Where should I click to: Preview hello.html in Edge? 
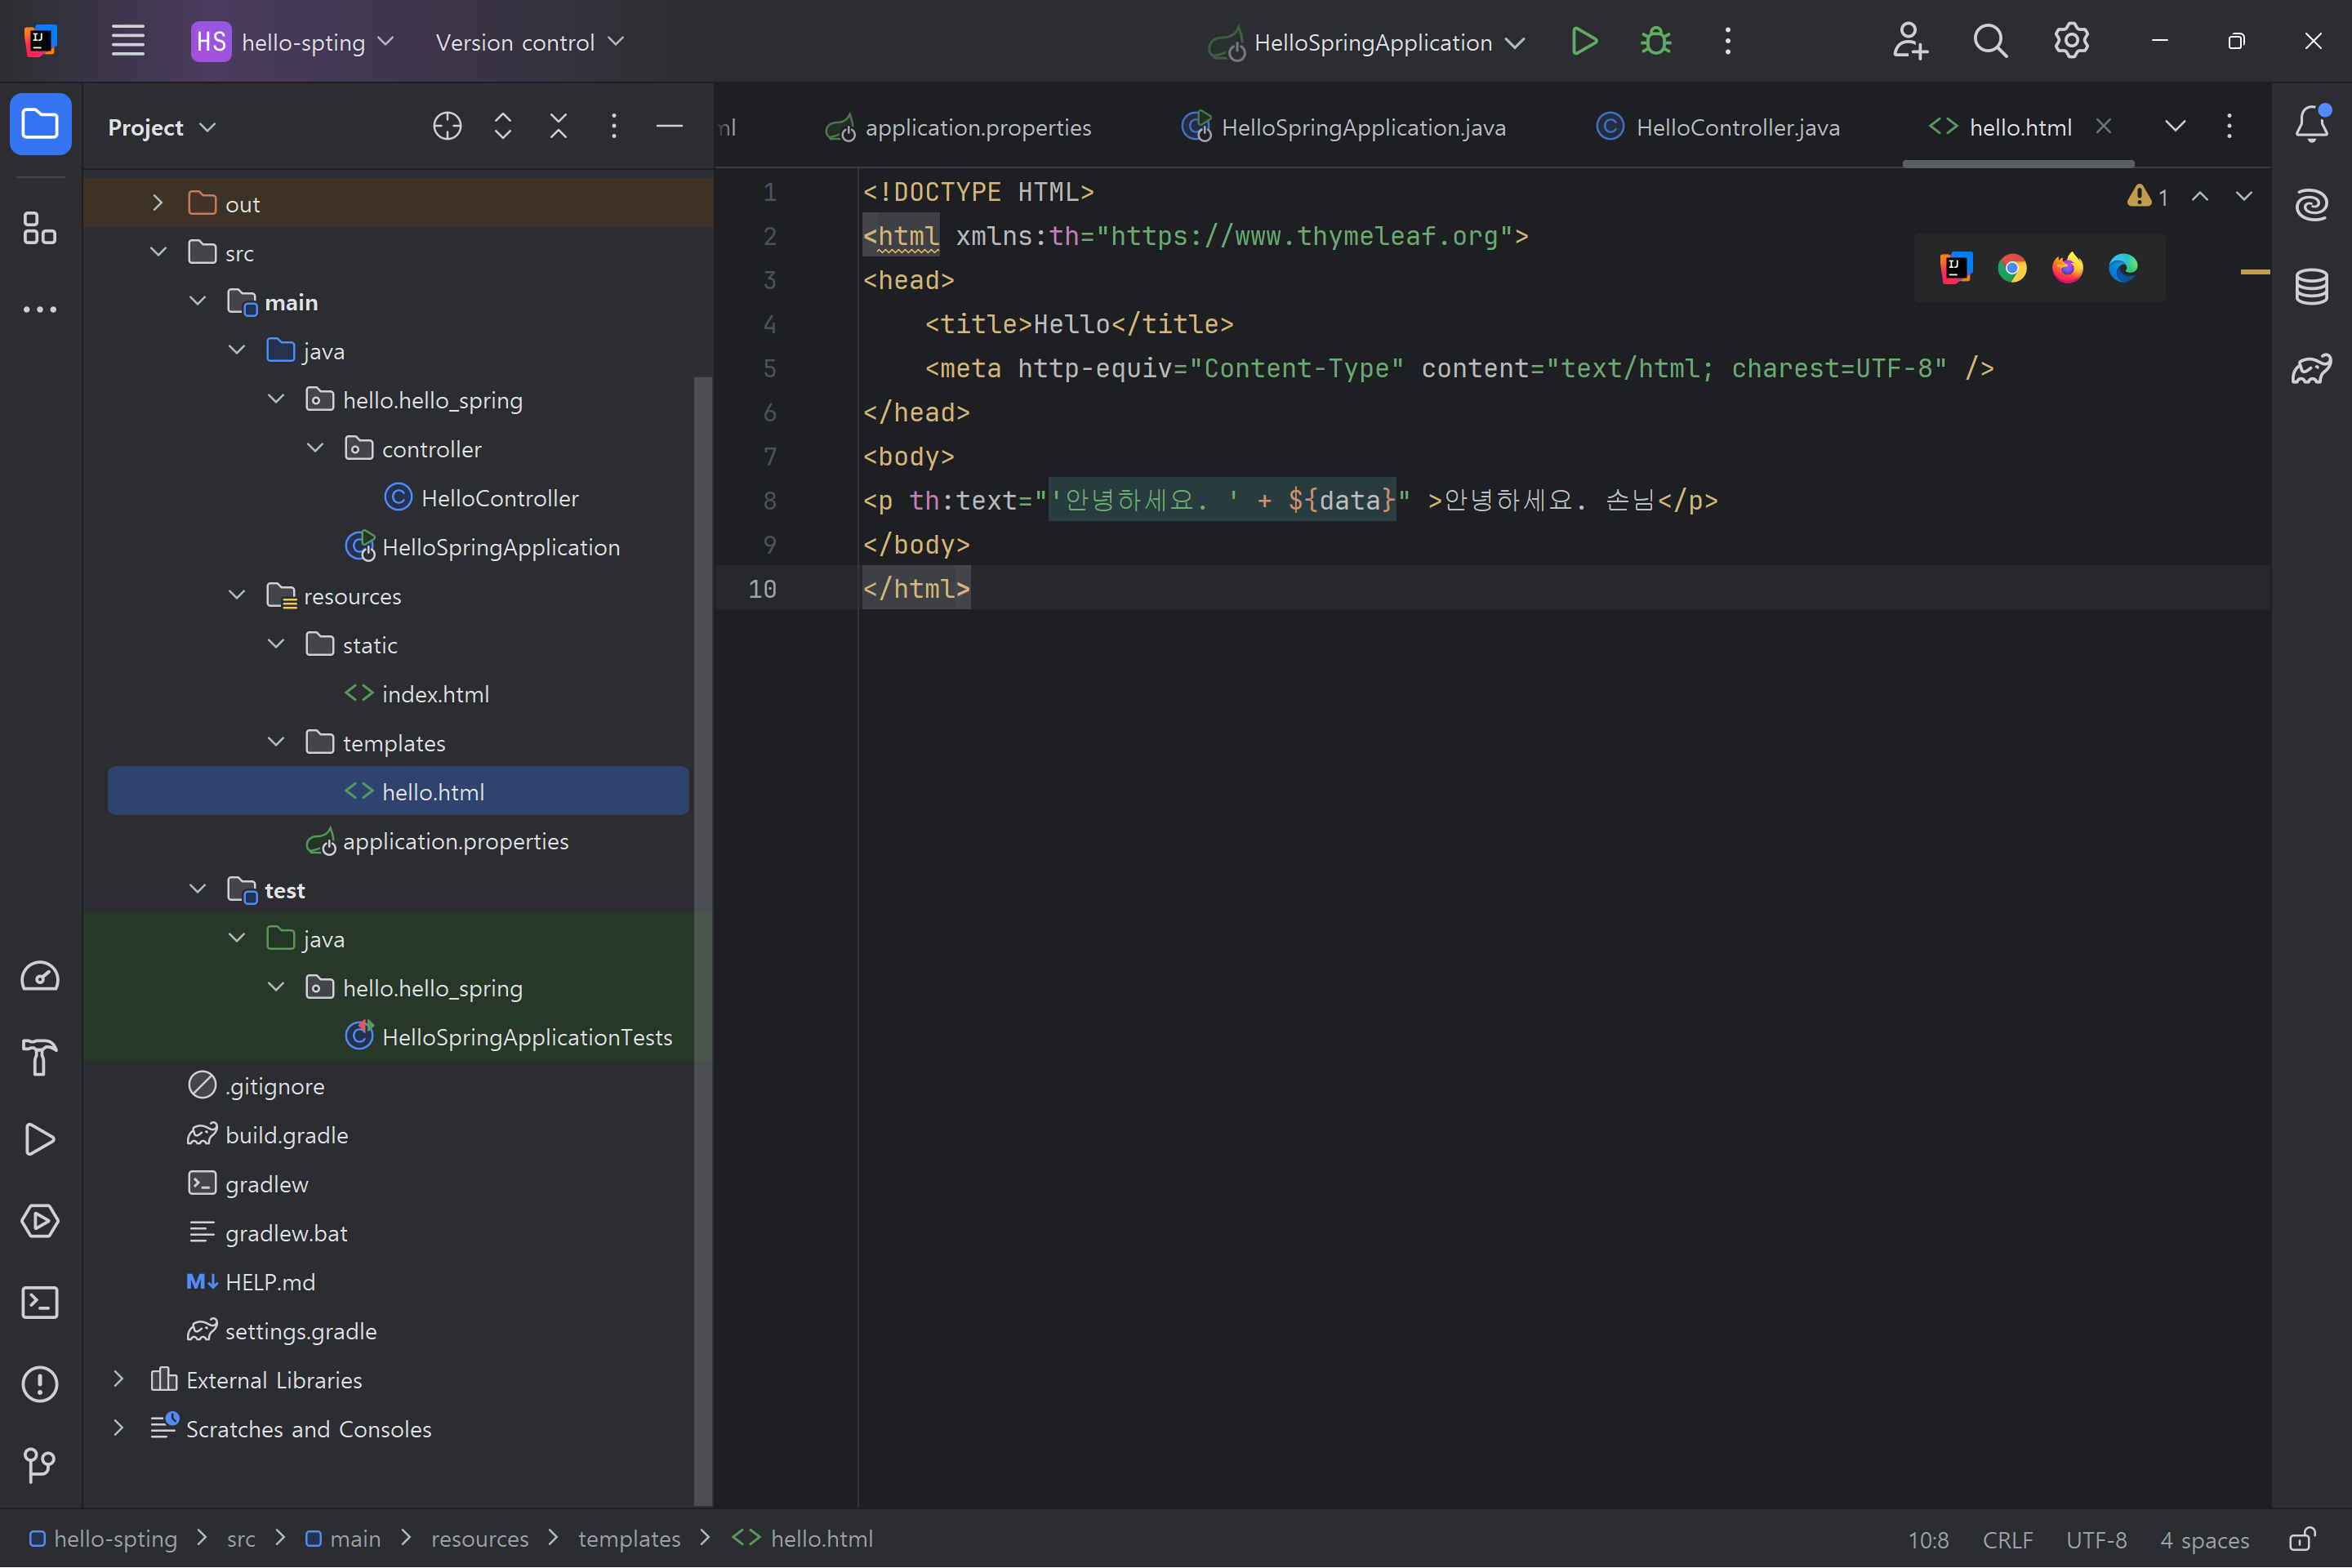(2123, 268)
